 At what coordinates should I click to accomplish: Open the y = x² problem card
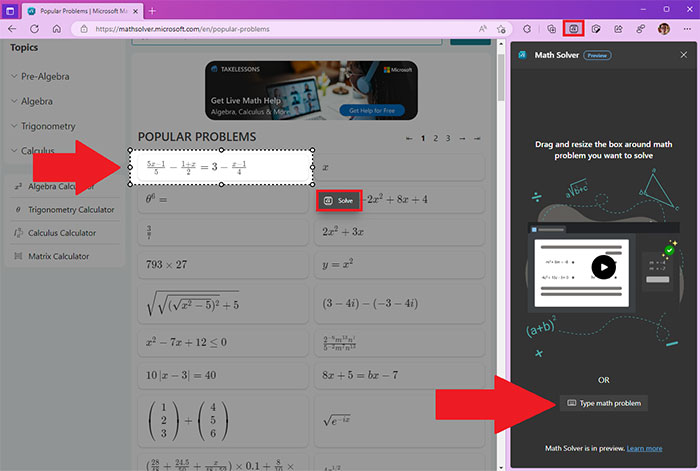[399, 264]
